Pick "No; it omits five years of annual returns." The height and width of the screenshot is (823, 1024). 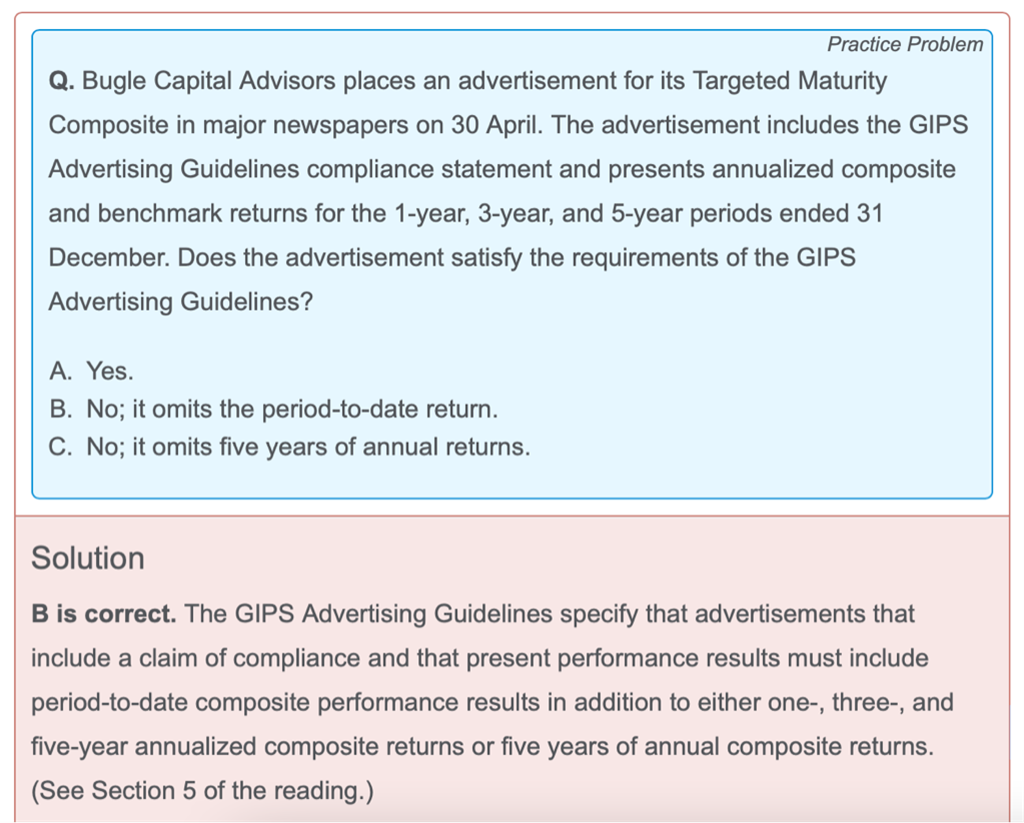pos(308,447)
